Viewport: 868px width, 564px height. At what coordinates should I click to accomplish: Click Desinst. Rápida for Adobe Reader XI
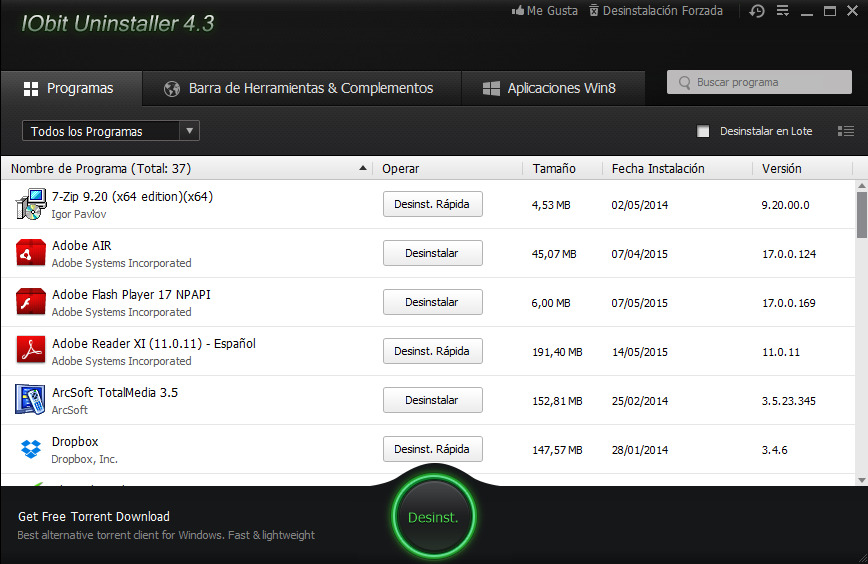click(x=432, y=351)
